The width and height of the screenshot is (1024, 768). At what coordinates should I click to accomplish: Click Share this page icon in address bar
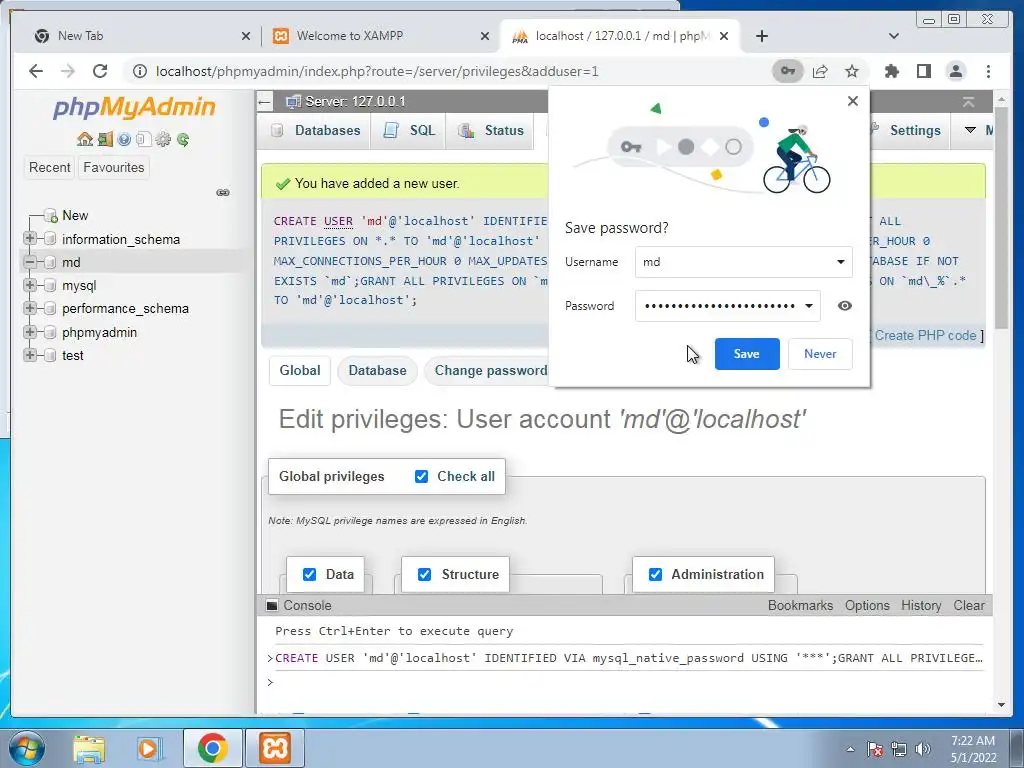[x=820, y=71]
